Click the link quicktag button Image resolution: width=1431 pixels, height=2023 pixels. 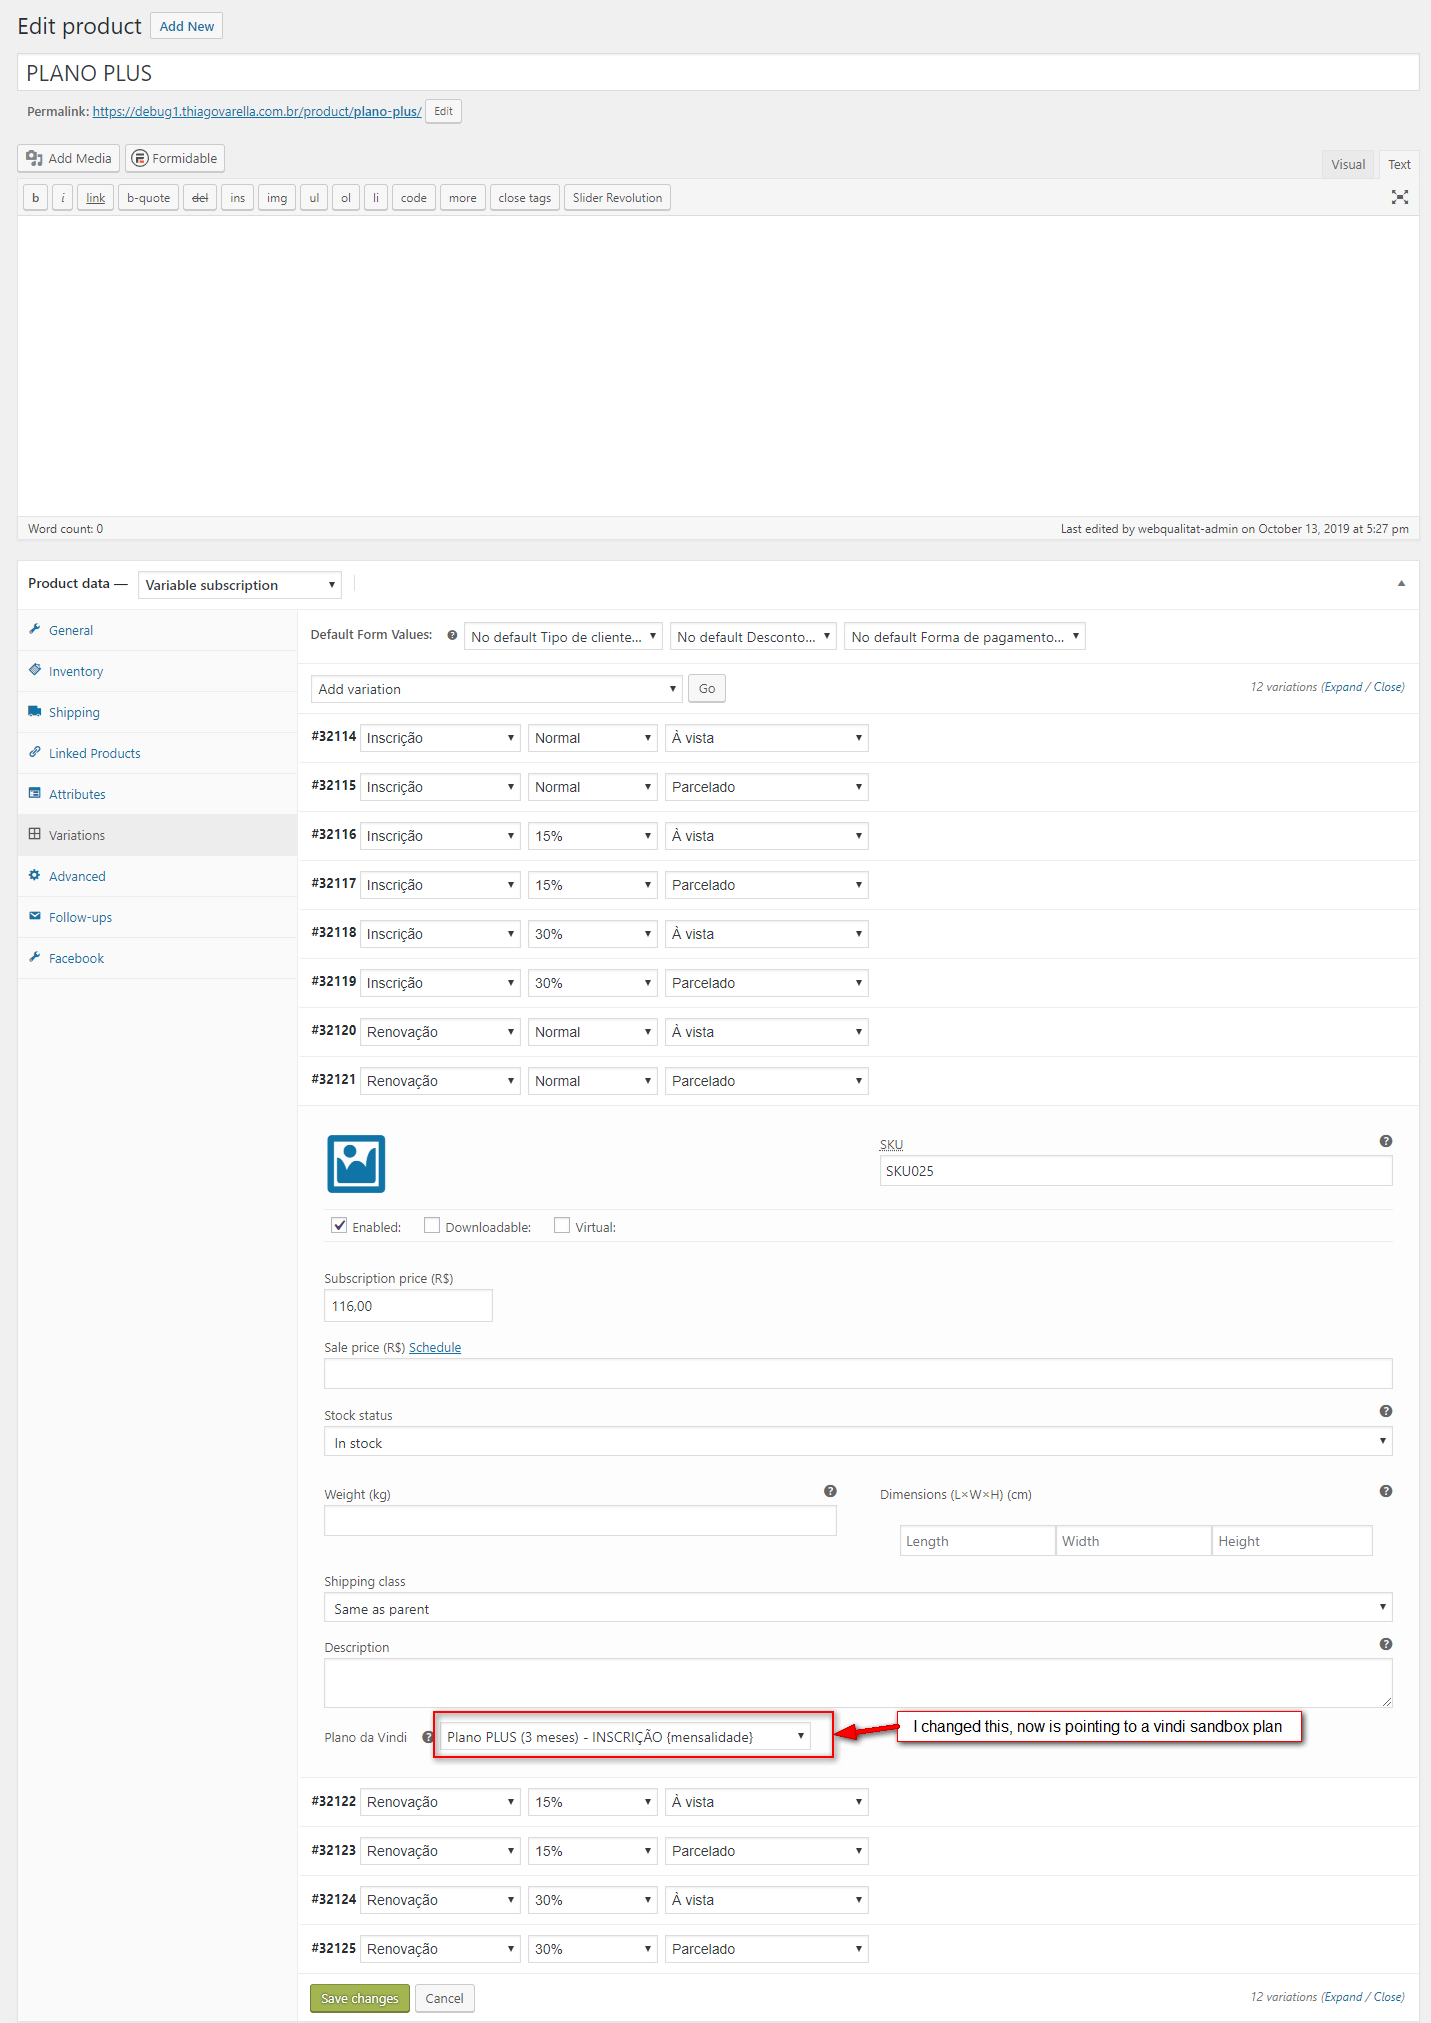(95, 198)
